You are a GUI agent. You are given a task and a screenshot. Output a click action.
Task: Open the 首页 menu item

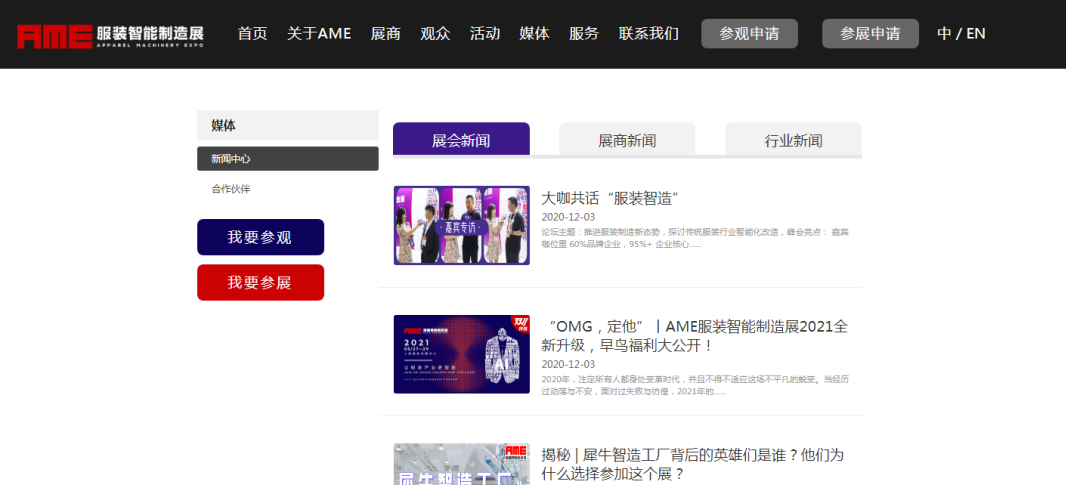click(252, 34)
